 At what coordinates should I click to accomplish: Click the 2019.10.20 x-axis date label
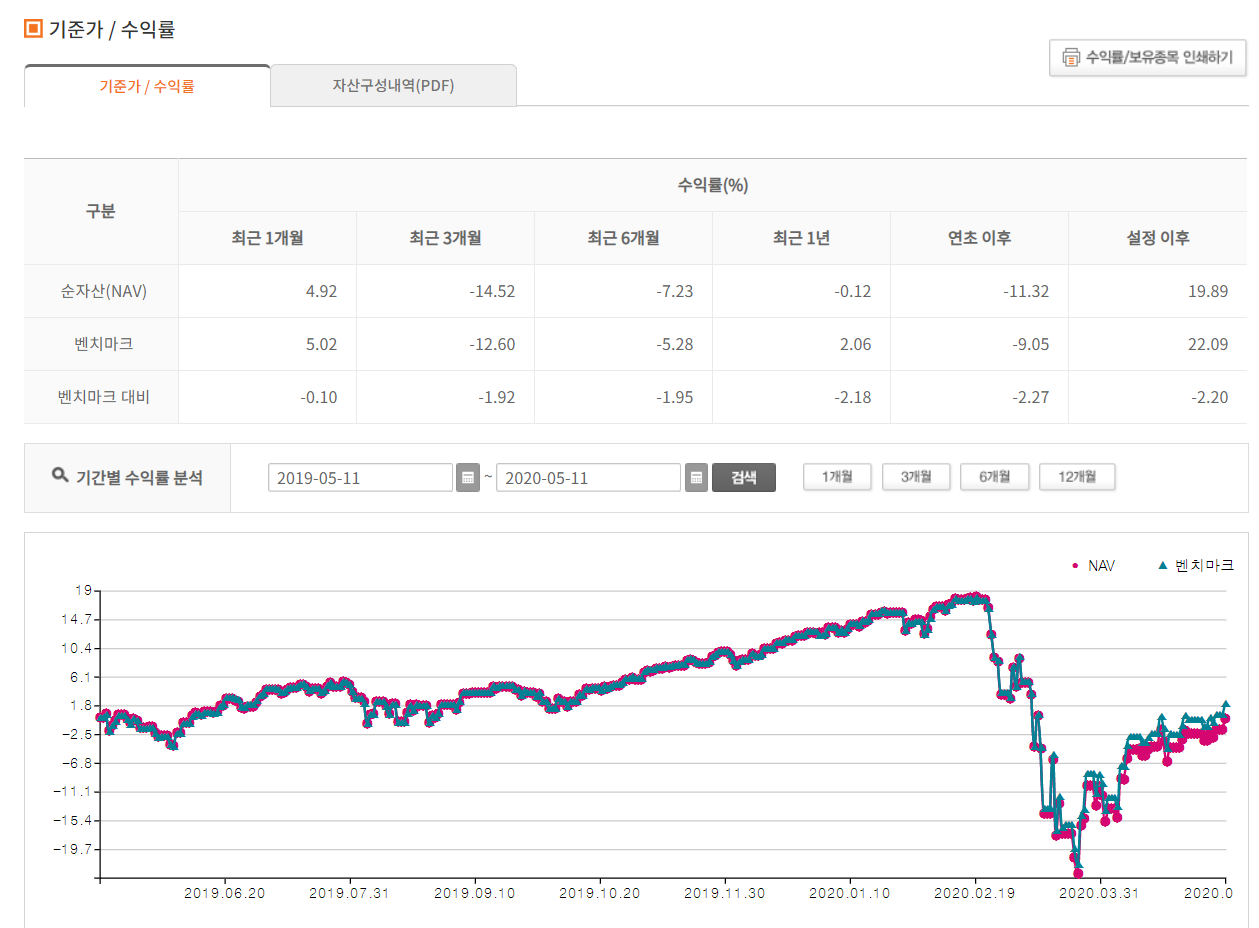coord(599,894)
